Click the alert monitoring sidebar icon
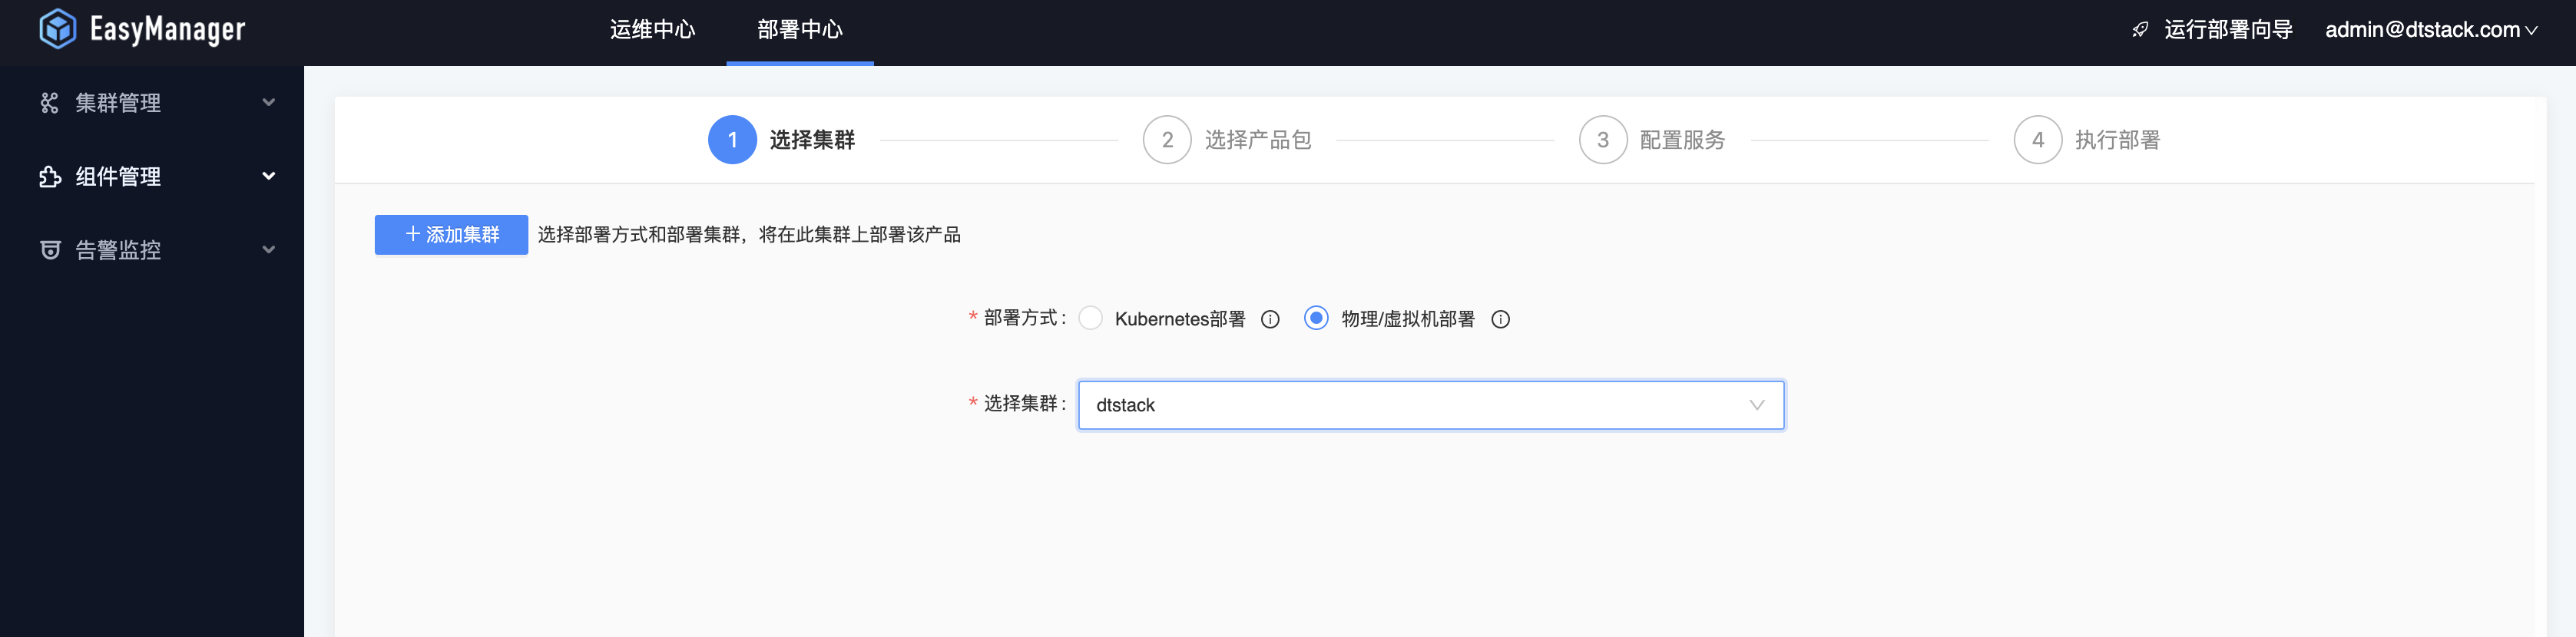The width and height of the screenshot is (2576, 637). click(49, 250)
